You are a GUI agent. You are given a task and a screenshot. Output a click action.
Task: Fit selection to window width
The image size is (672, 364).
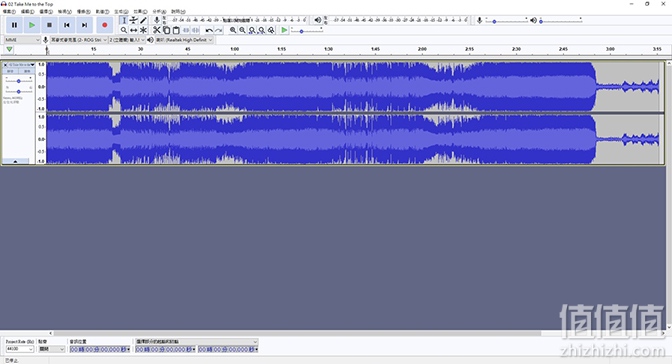coord(252,30)
